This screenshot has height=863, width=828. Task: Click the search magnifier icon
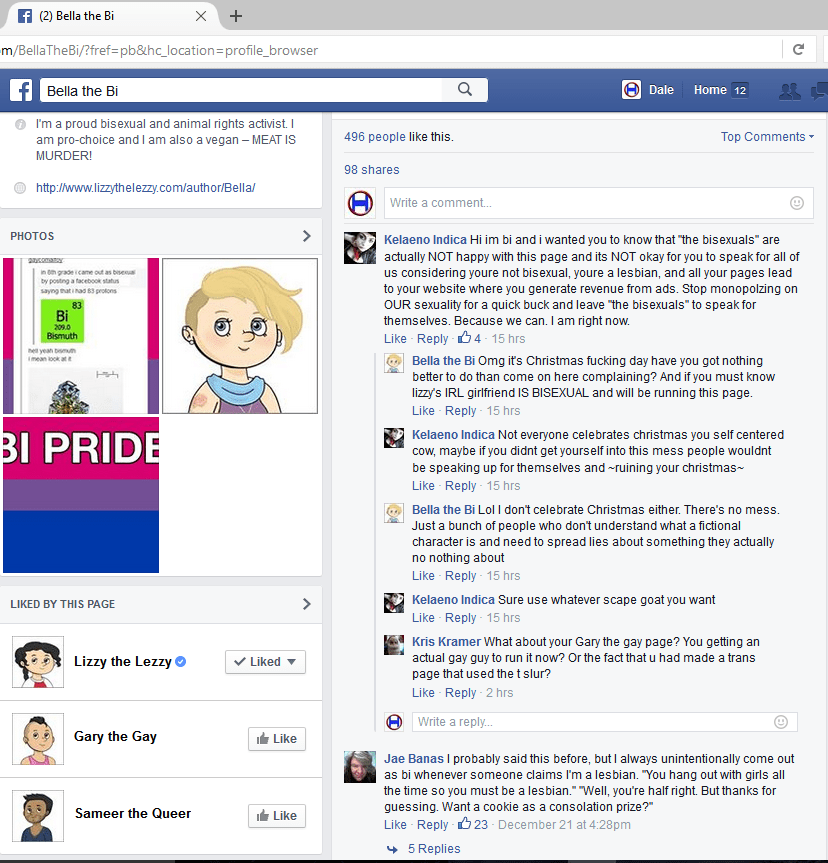click(464, 90)
